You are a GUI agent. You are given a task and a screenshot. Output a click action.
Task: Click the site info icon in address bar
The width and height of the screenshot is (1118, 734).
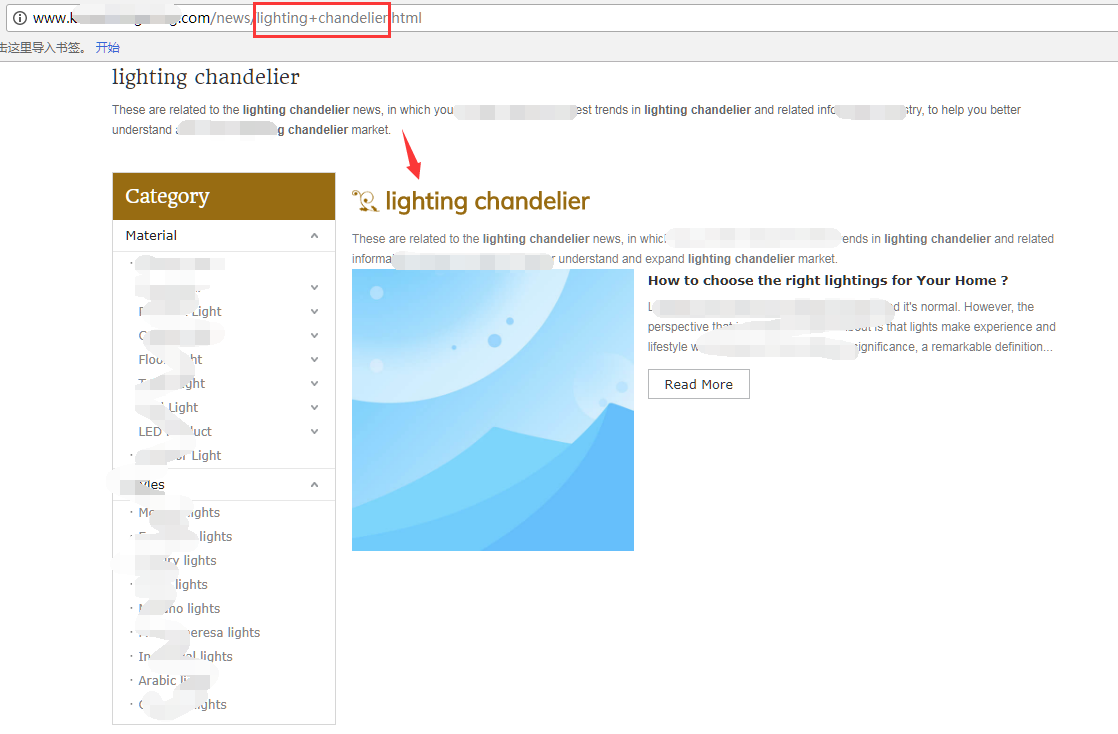click(19, 18)
